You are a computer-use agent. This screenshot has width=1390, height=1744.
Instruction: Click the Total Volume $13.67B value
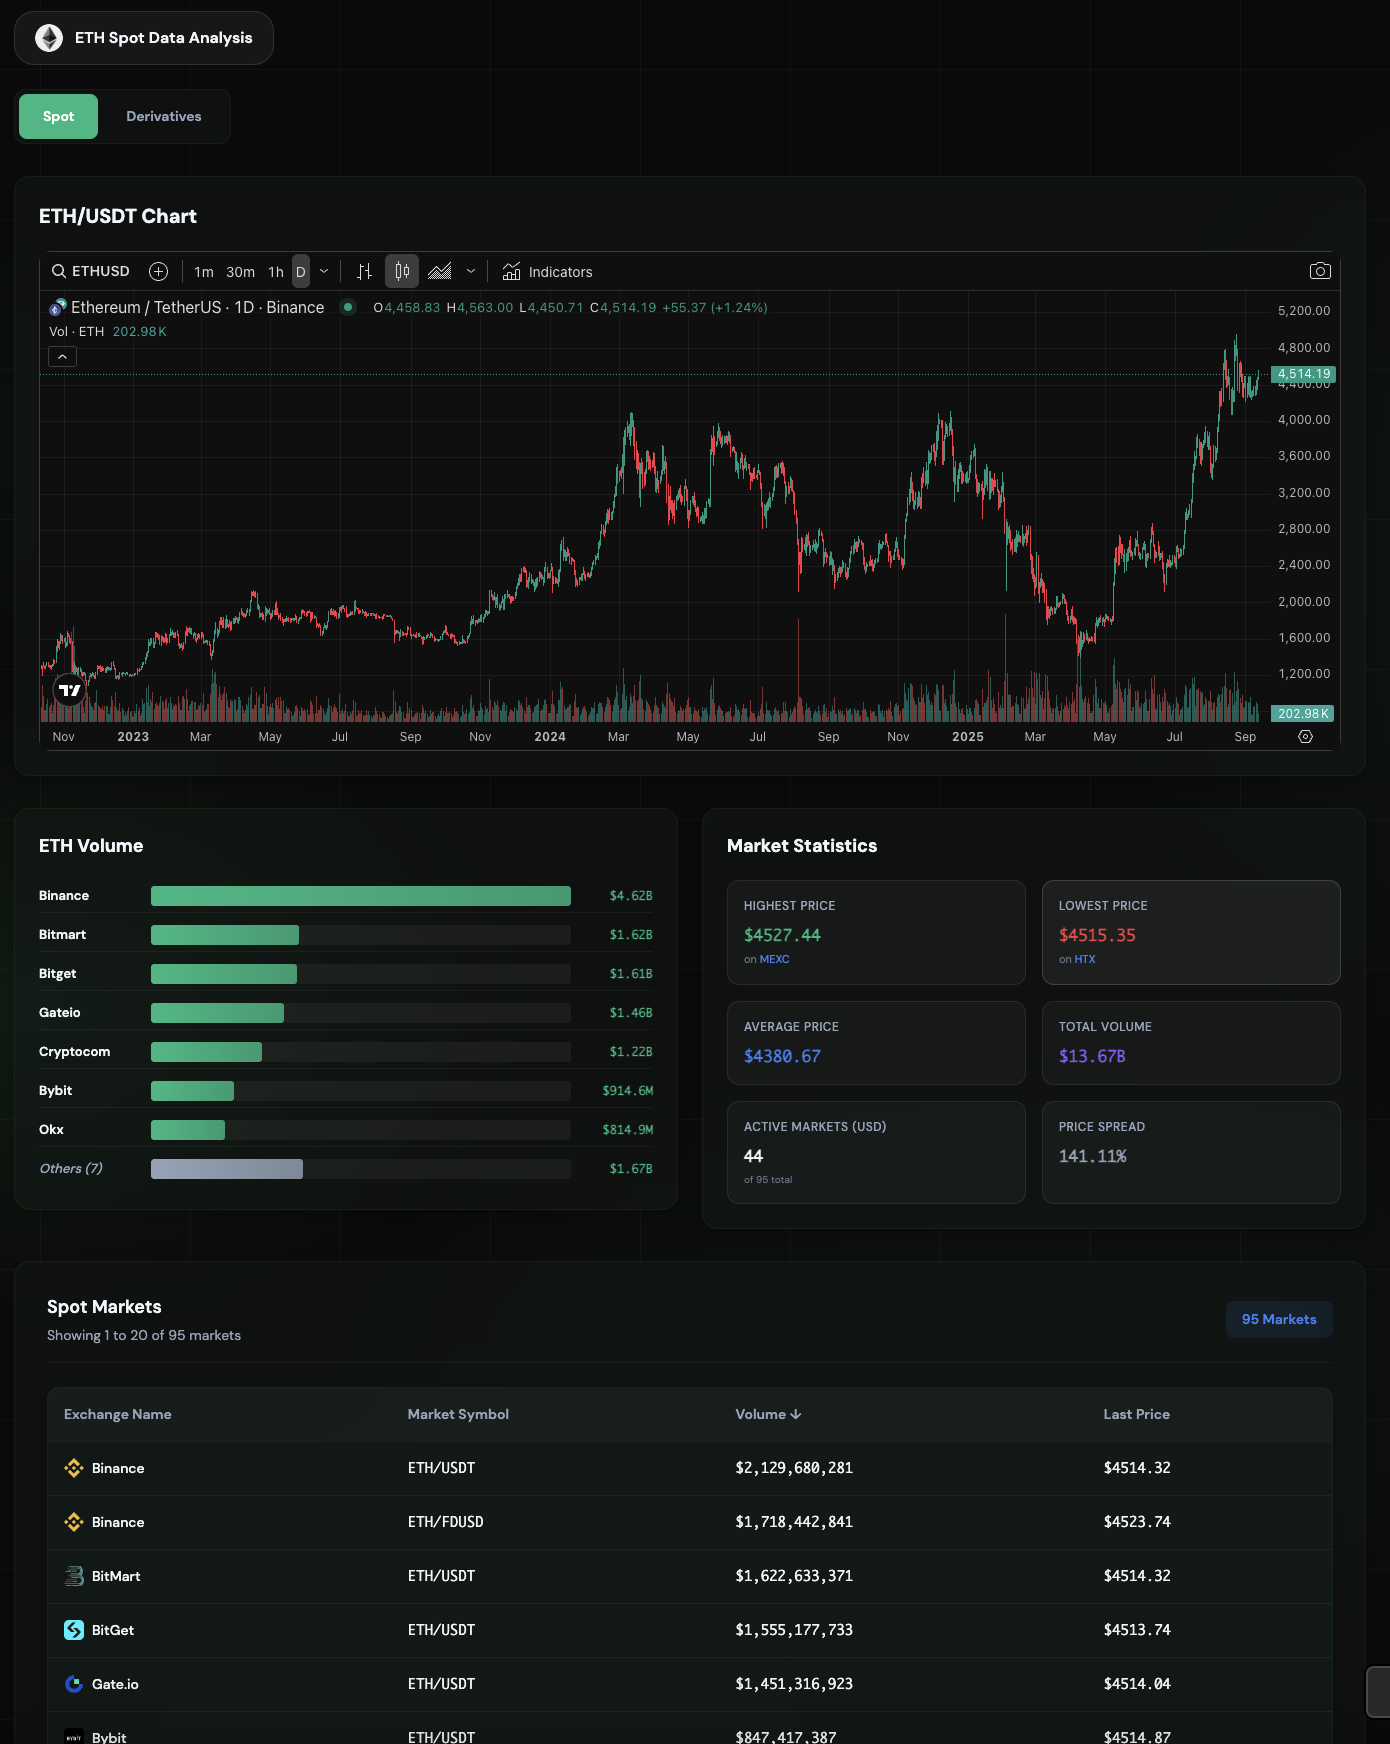pyautogui.click(x=1092, y=1056)
